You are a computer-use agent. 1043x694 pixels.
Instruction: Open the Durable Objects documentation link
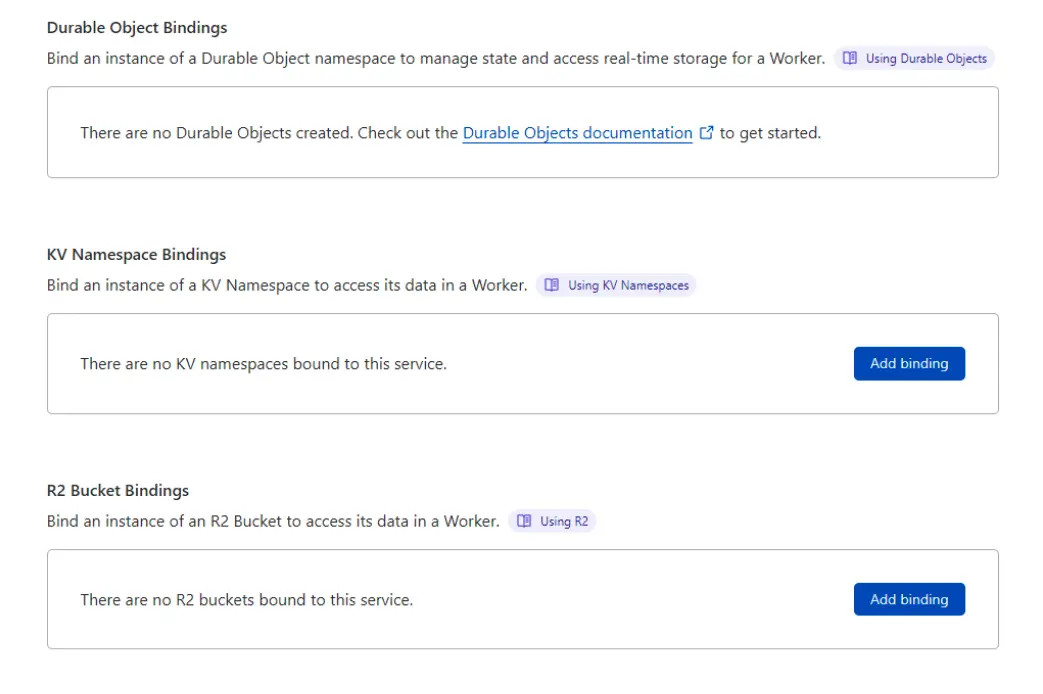[x=577, y=132]
